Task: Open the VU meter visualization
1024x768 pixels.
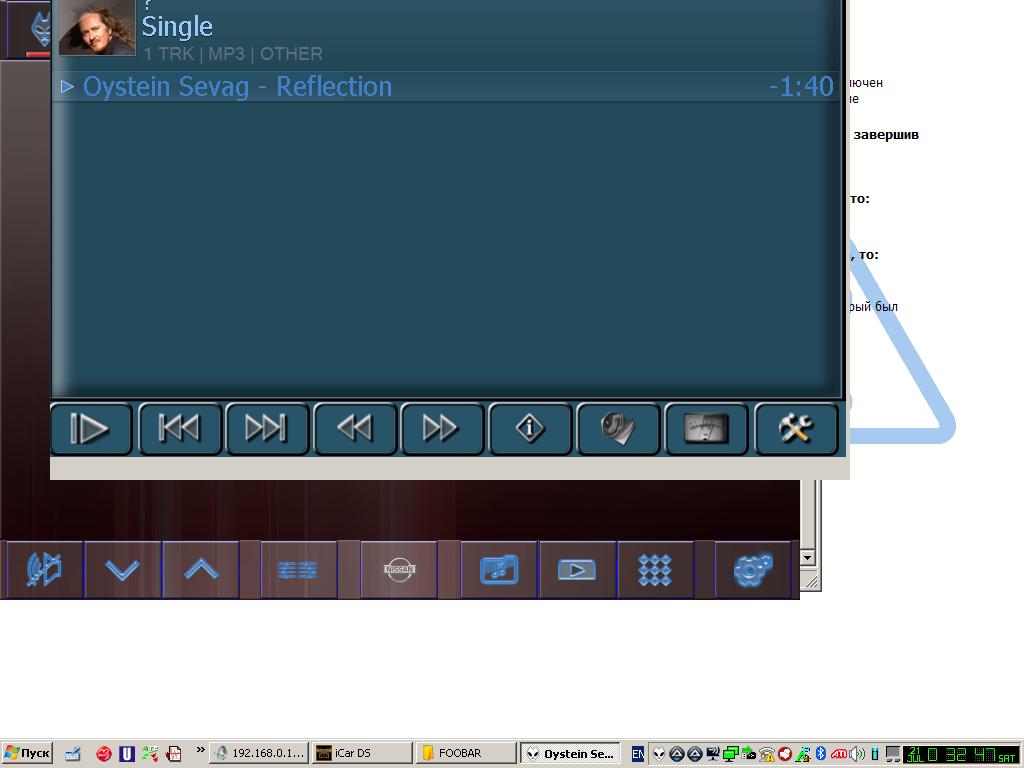Action: [x=706, y=429]
